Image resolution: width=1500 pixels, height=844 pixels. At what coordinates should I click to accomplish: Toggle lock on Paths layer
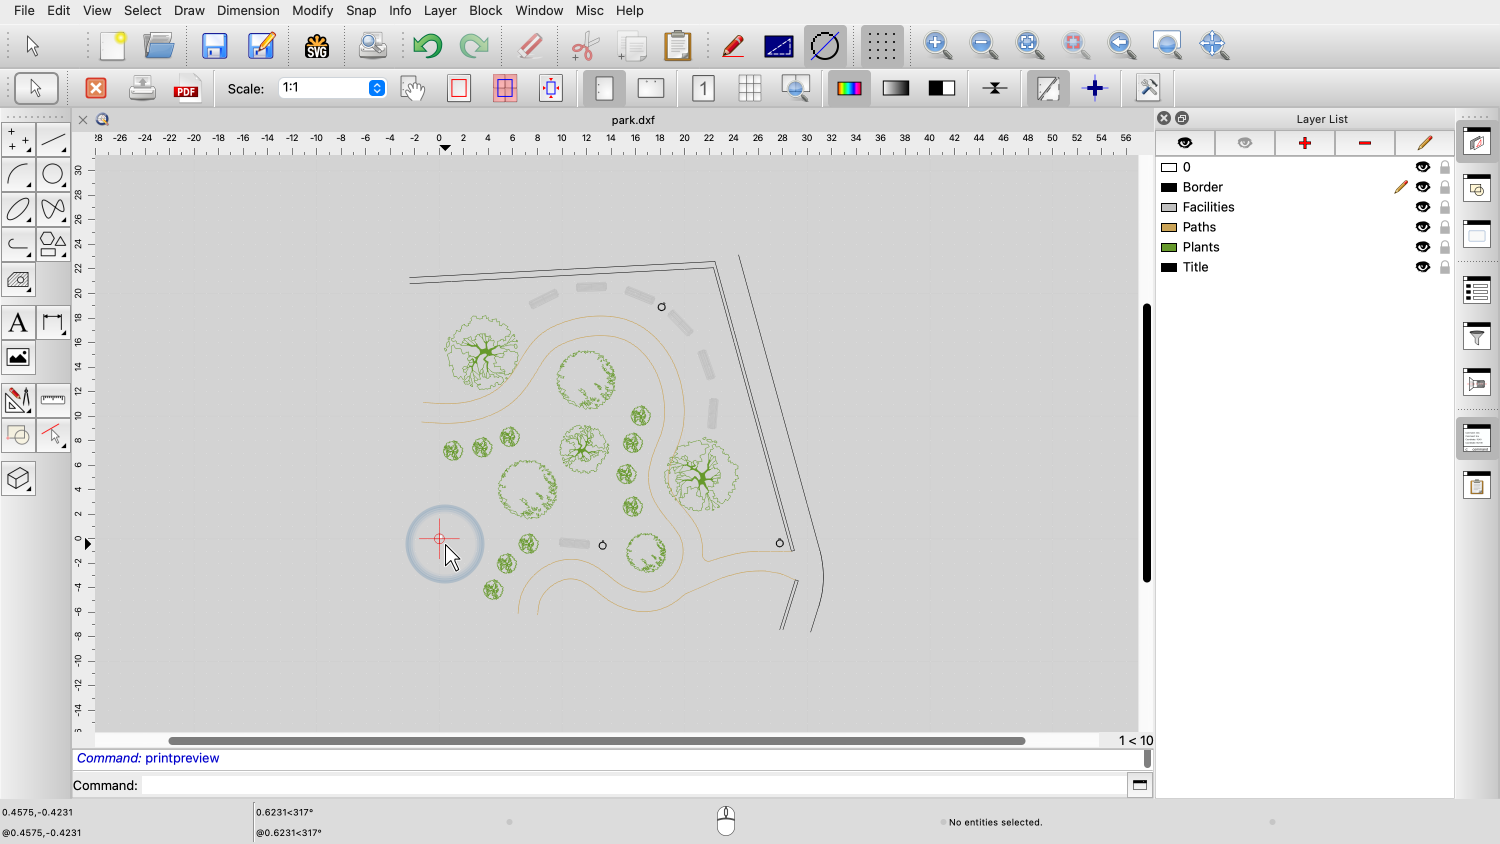point(1445,227)
